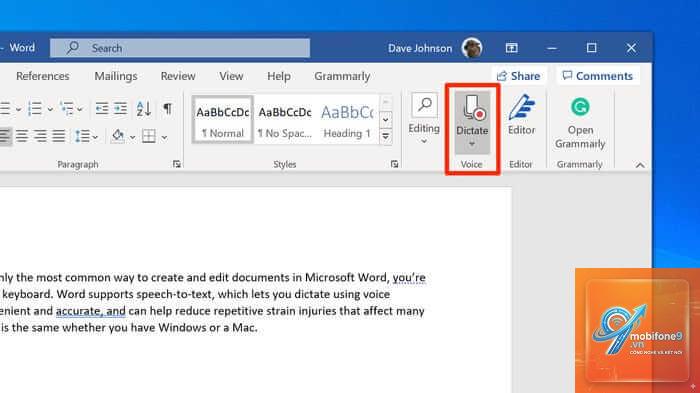The height and width of the screenshot is (393, 700).
Task: Center align the paragraph
Action: (22, 136)
